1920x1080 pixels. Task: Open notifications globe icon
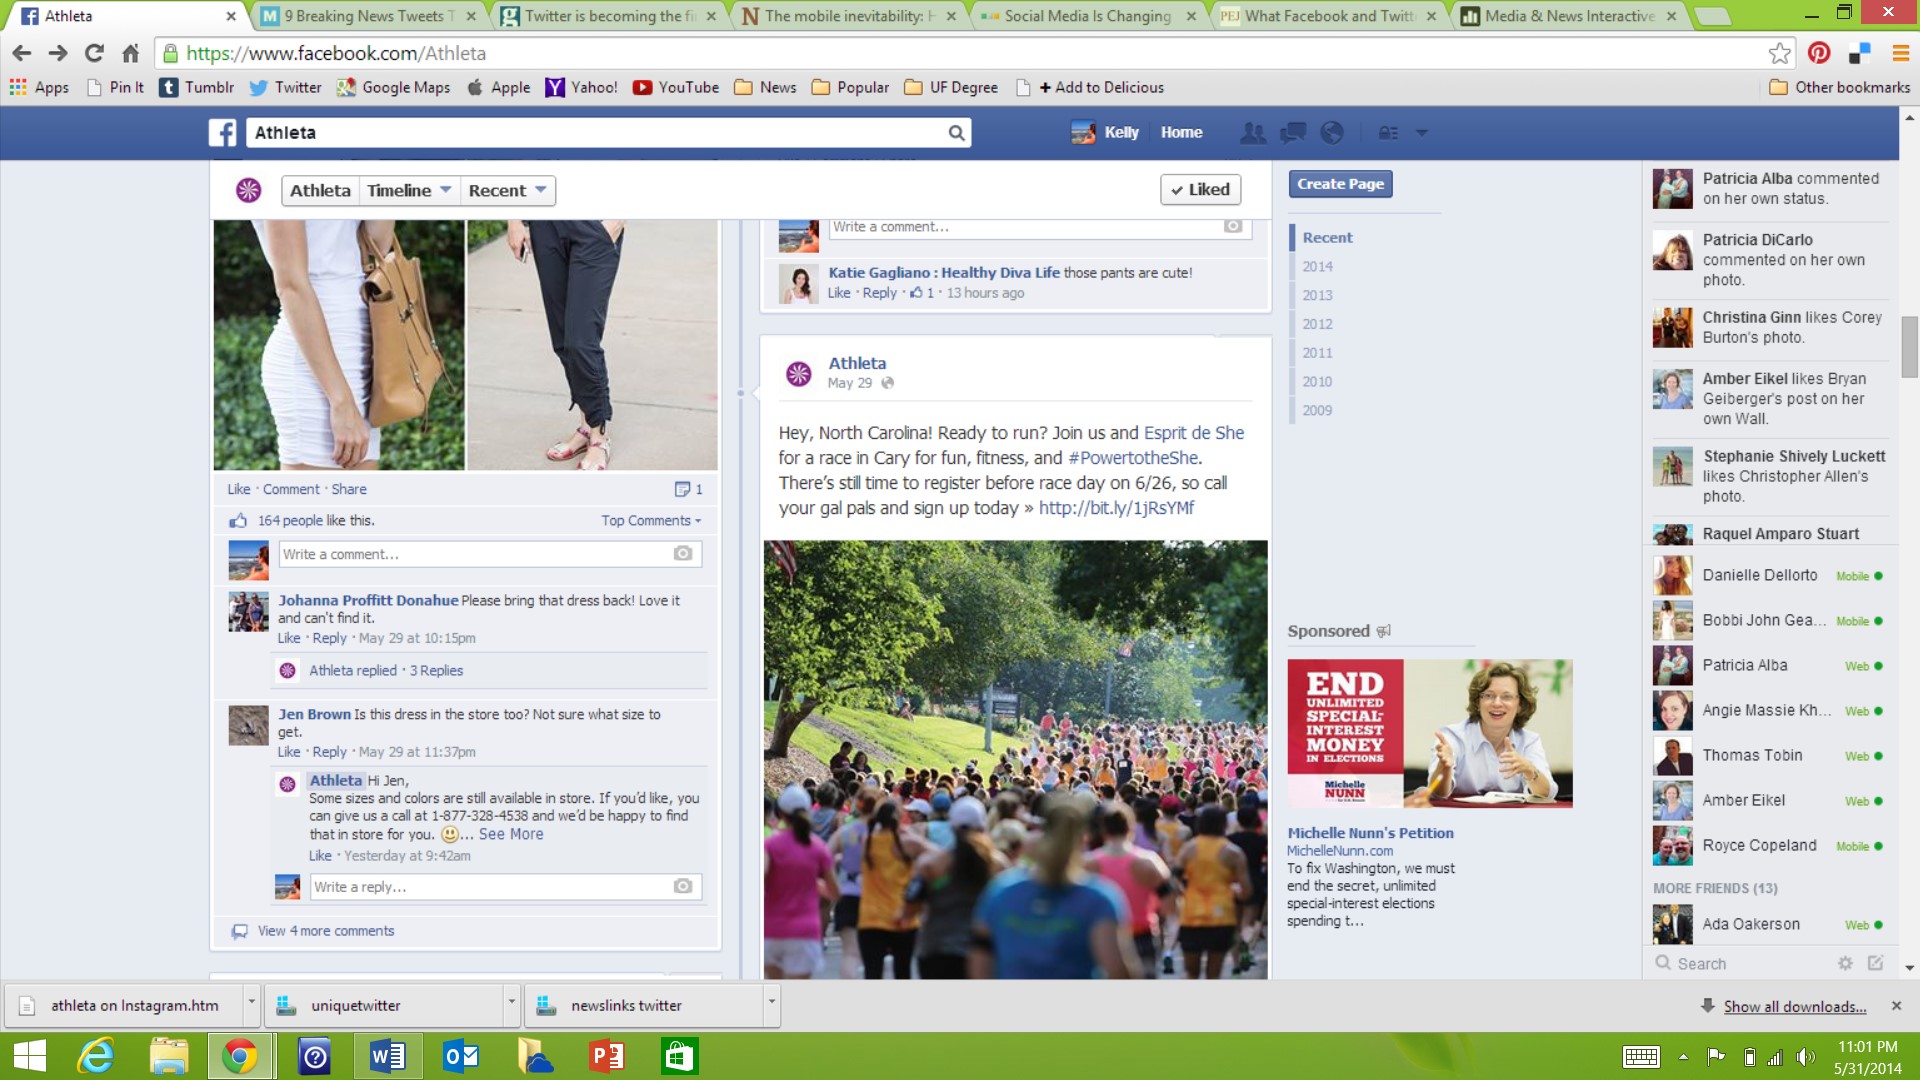[x=1332, y=132]
